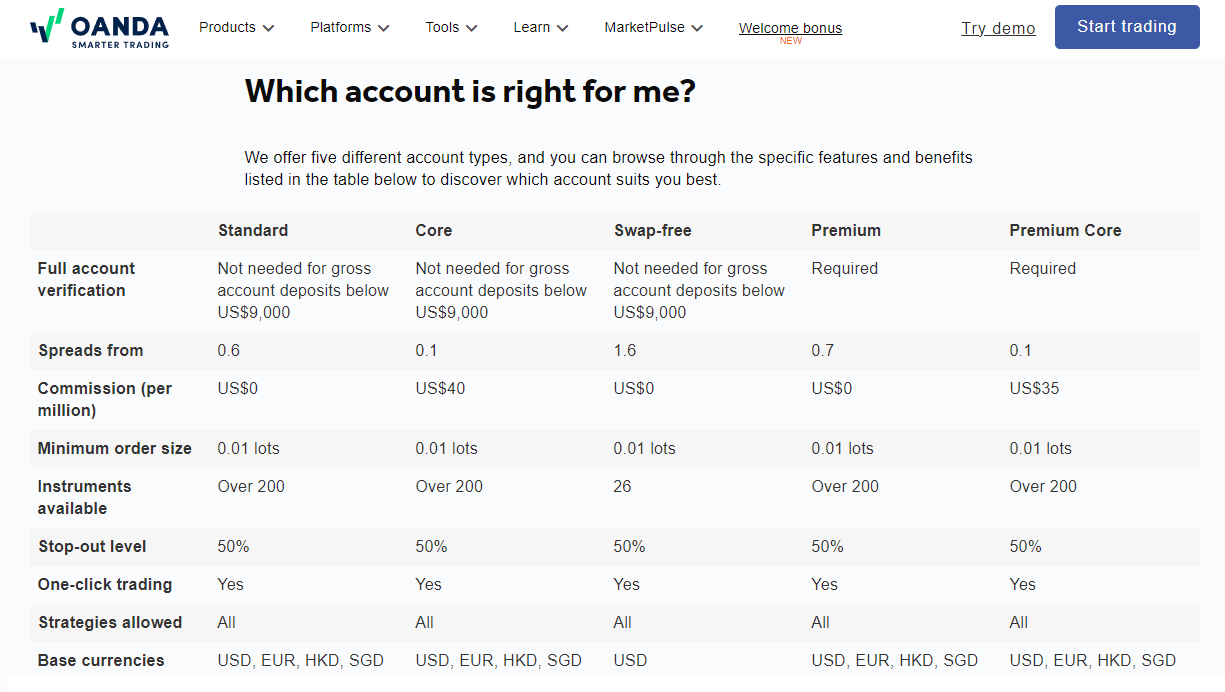This screenshot has height=692, width=1225.
Task: Open the Tools menu
Action: click(442, 27)
